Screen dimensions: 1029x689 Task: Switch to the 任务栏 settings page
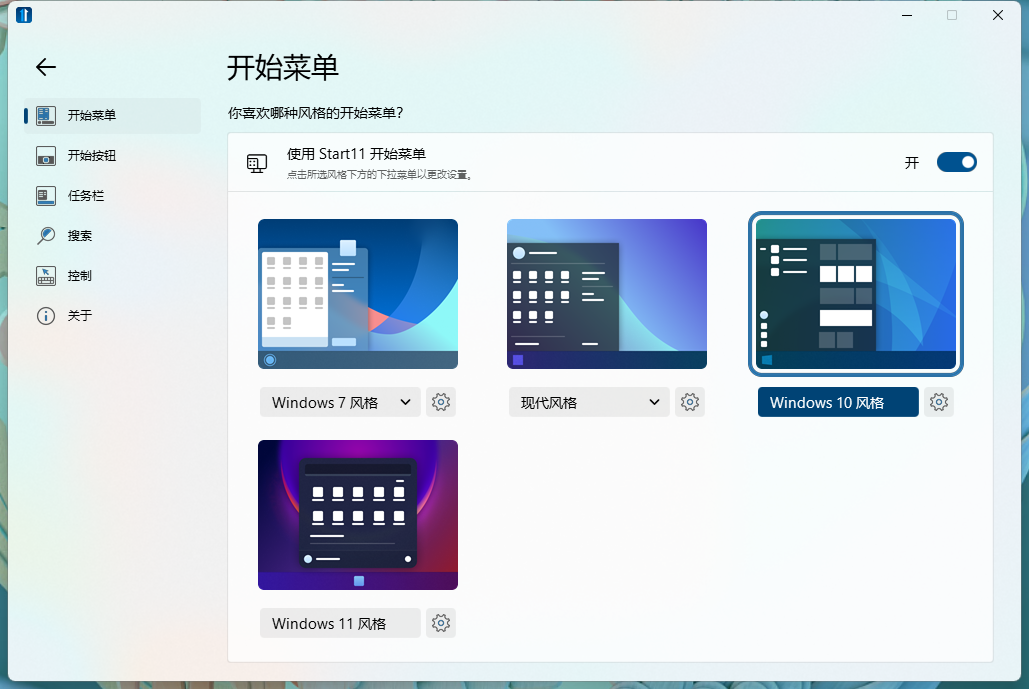tap(86, 196)
